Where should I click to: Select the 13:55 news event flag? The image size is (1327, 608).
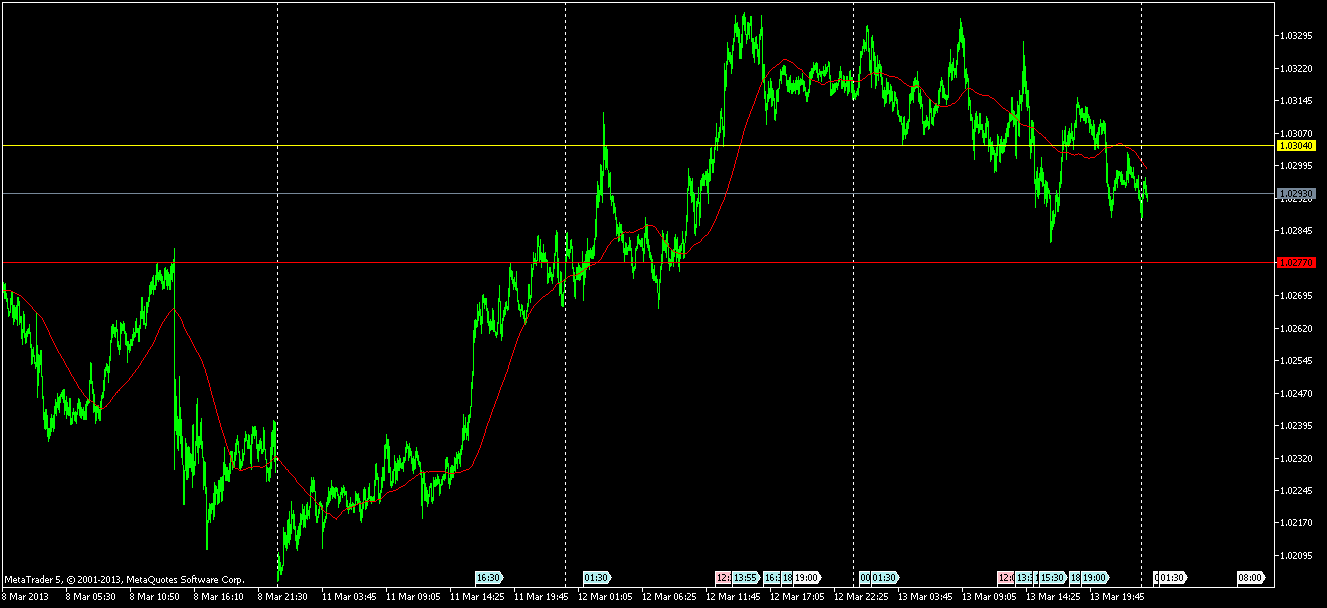click(x=746, y=577)
